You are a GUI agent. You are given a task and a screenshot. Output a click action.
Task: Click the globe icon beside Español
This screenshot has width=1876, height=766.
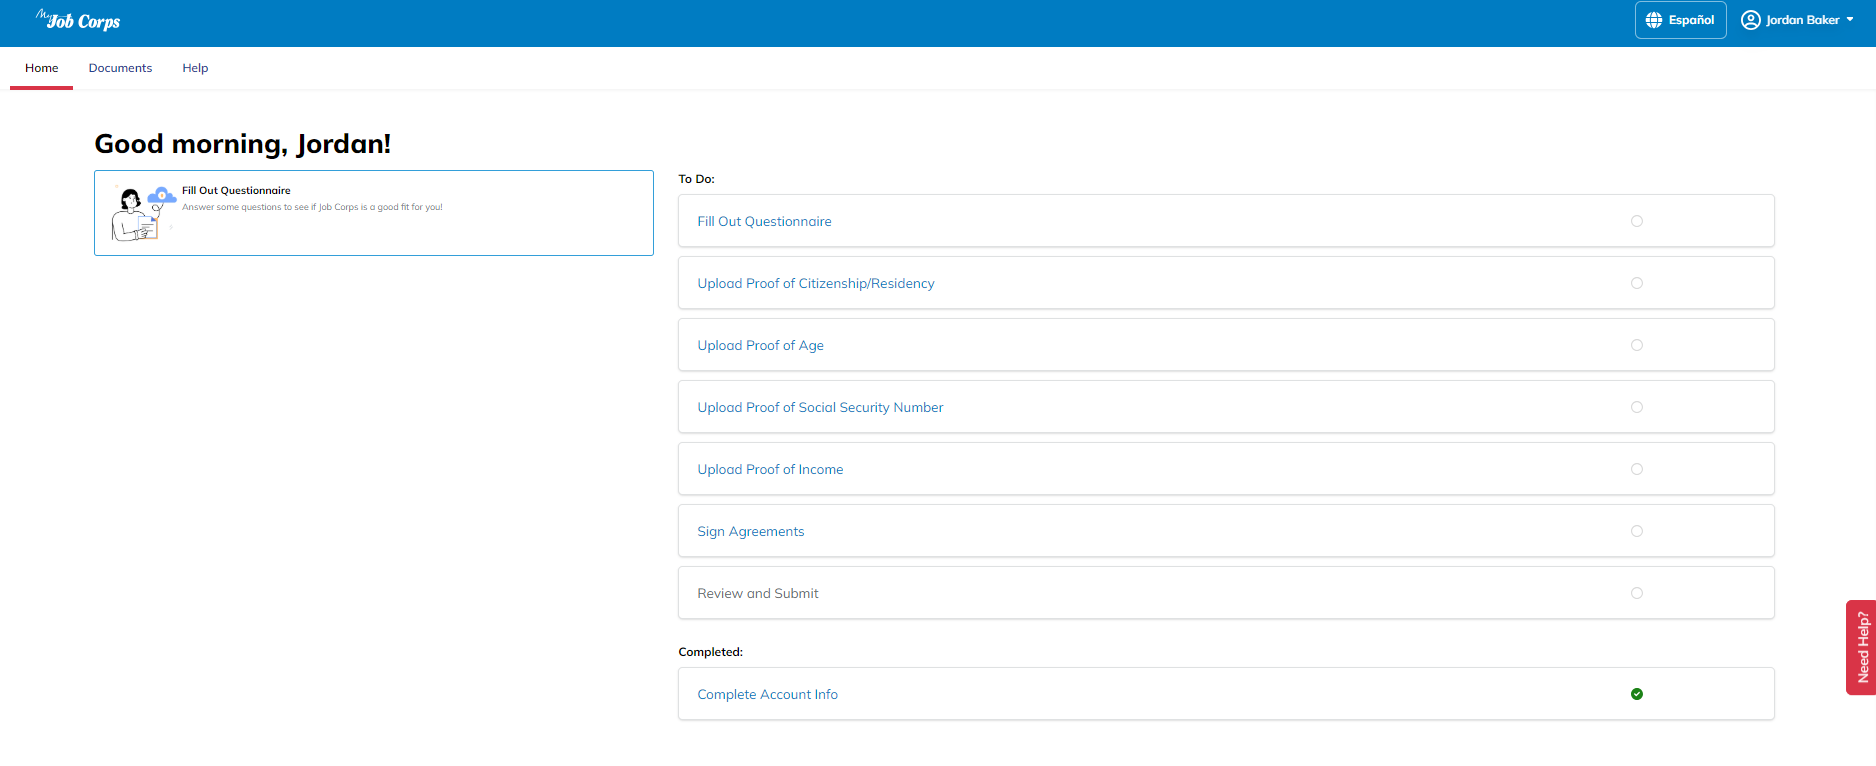pos(1654,20)
